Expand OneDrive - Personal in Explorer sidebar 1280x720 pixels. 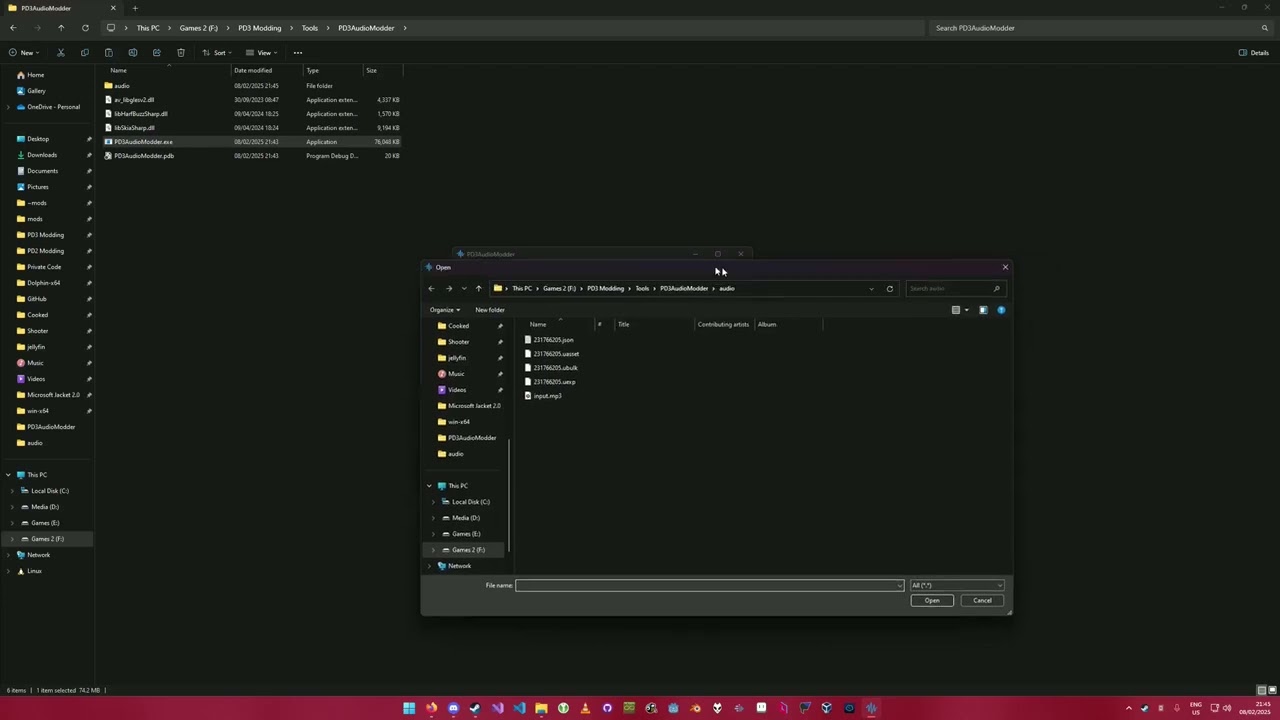pos(8,107)
